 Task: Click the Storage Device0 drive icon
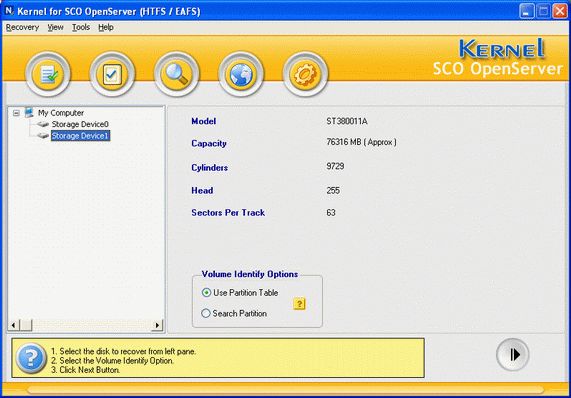(x=43, y=125)
